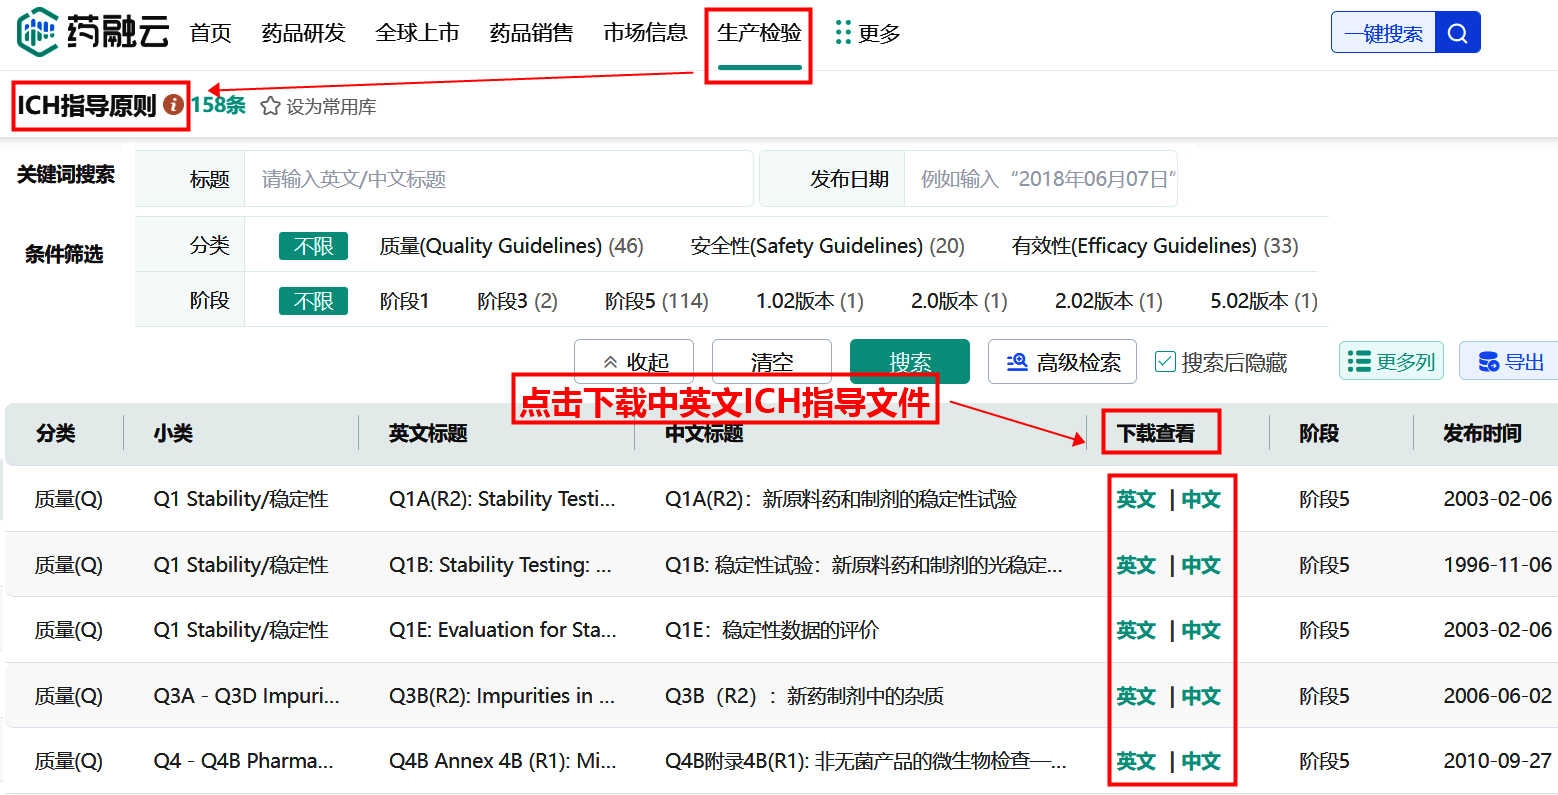Filter by 阶段1
The height and width of the screenshot is (795, 1558).
[404, 301]
